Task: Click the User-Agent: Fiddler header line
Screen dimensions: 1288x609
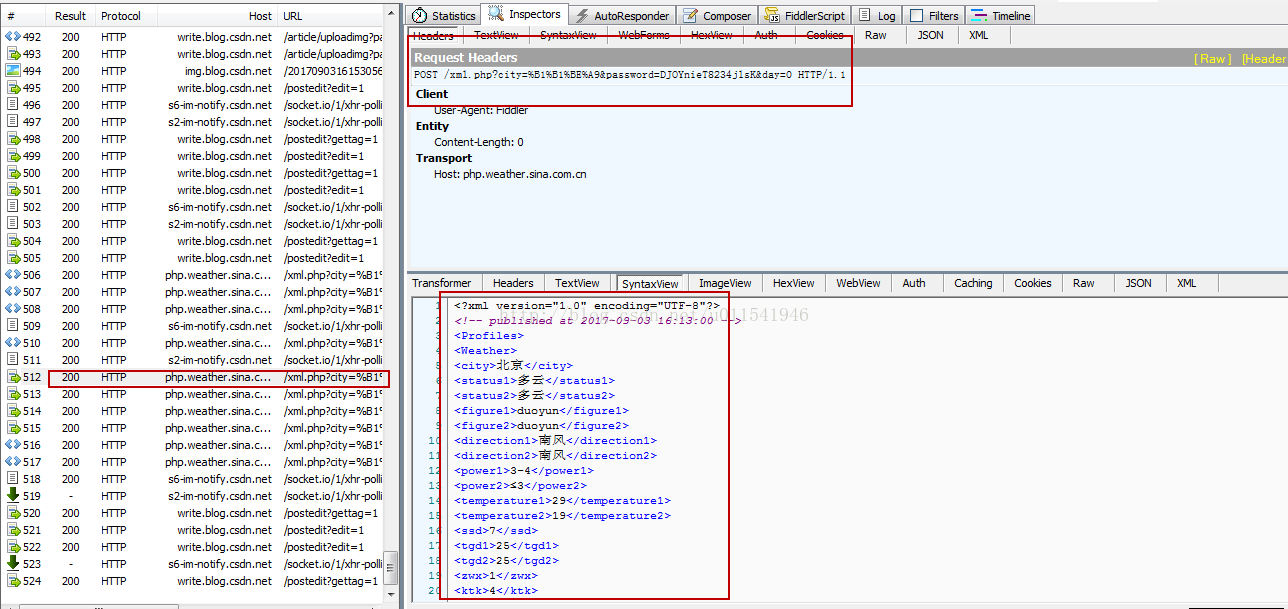Action: coord(481,110)
